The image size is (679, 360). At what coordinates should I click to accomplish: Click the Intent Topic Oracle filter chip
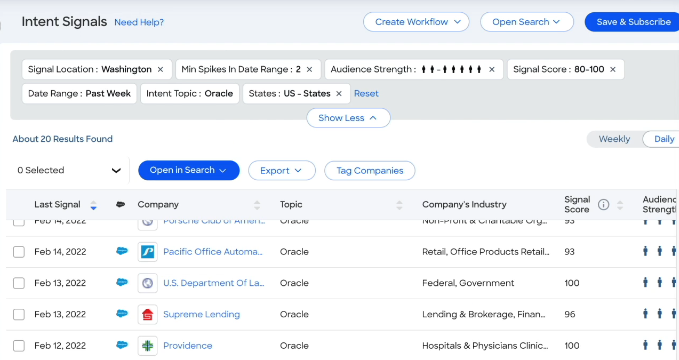point(190,94)
